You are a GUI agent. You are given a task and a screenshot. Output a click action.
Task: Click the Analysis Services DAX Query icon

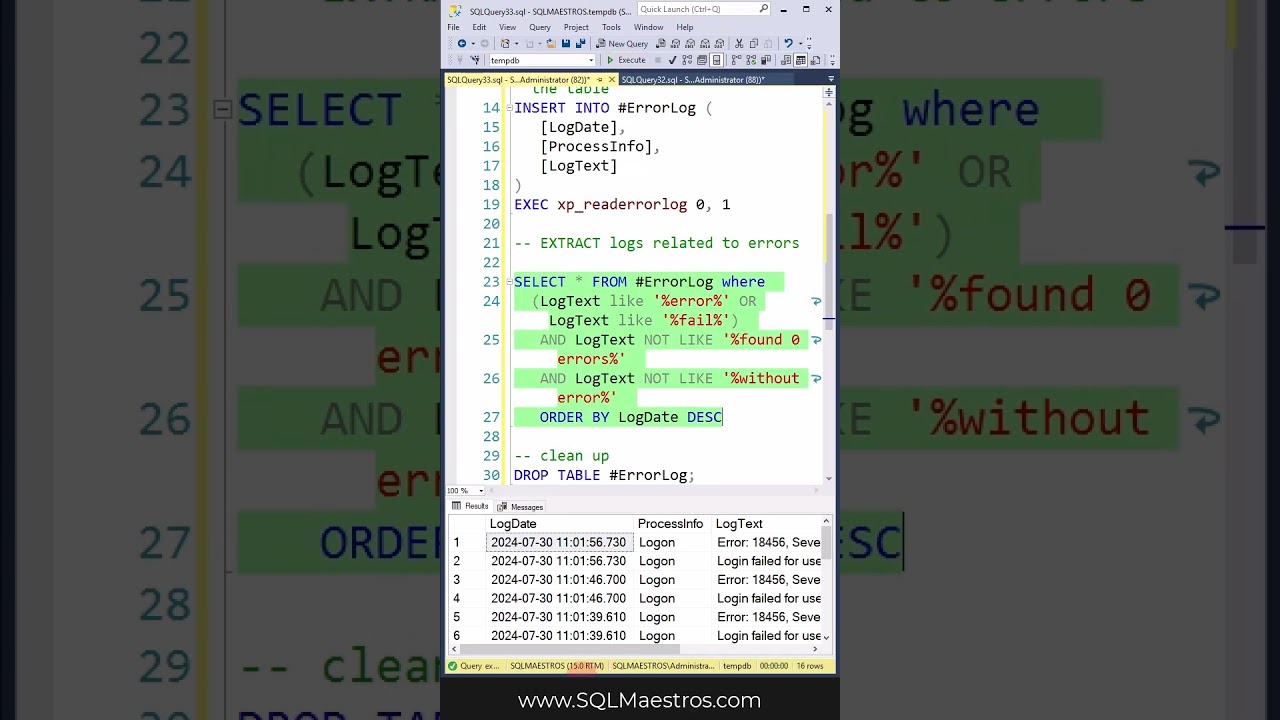coord(719,43)
